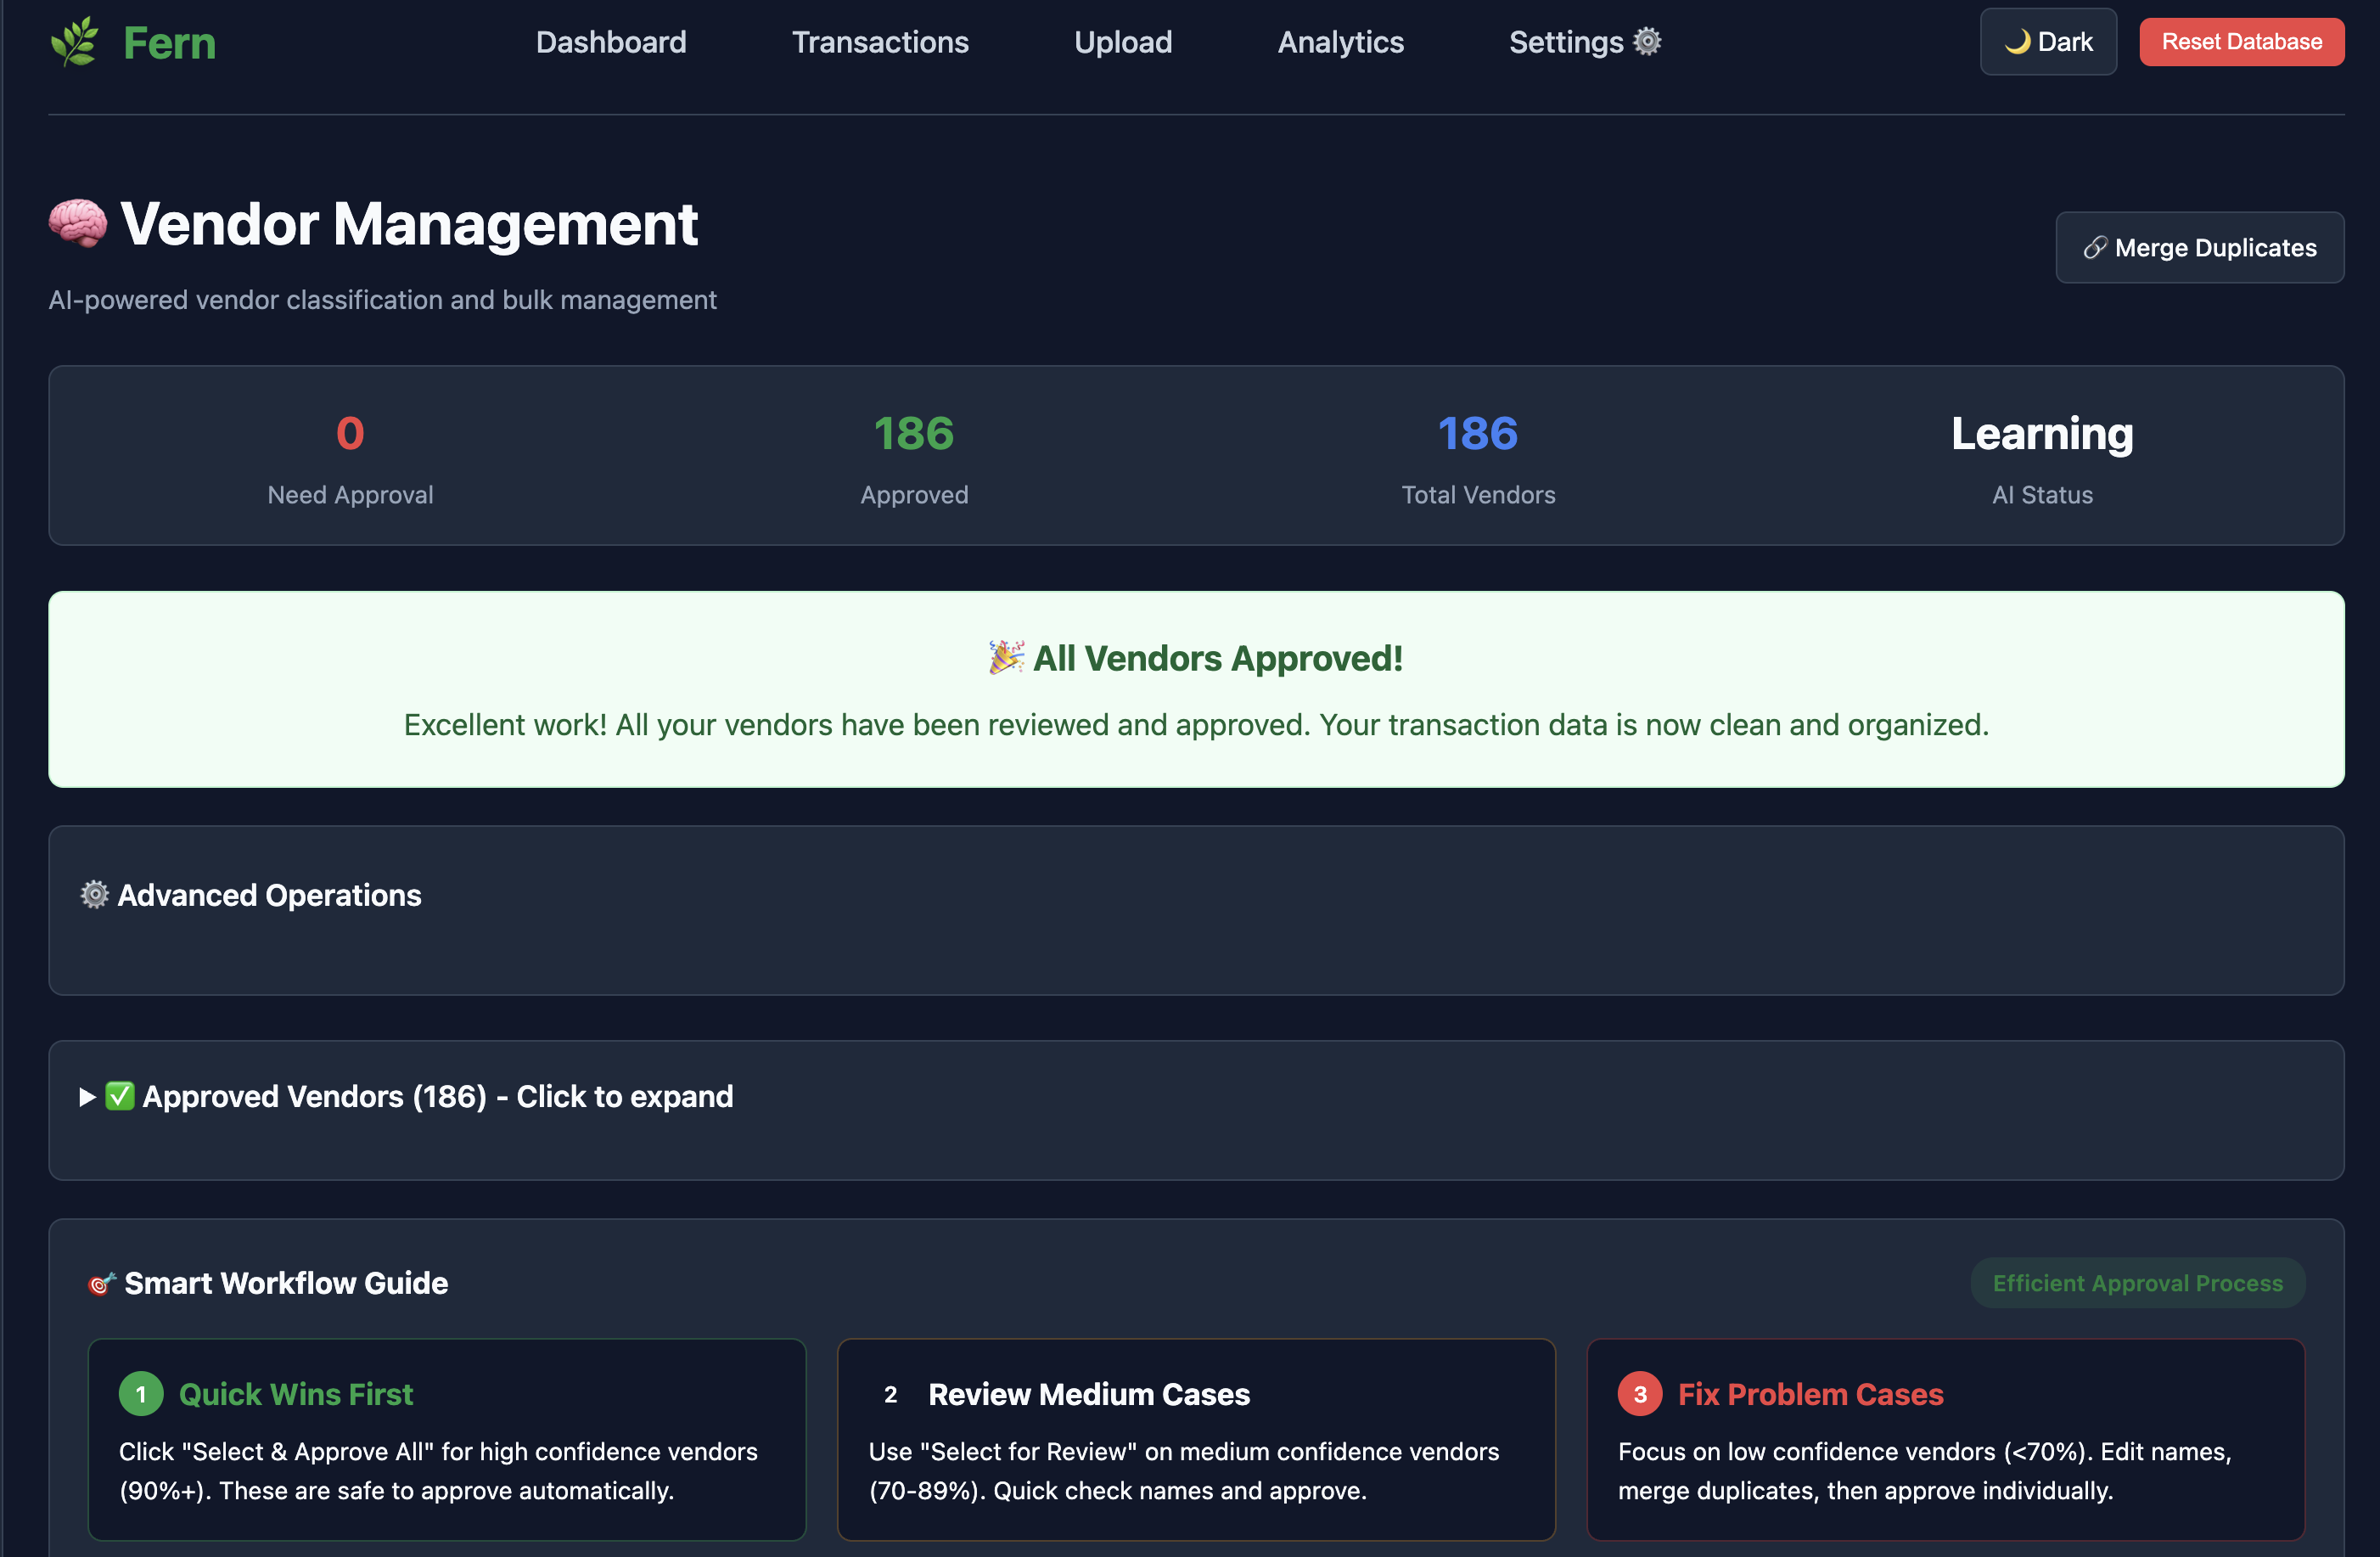
Task: Click the AI Status label
Action: pos(2042,495)
